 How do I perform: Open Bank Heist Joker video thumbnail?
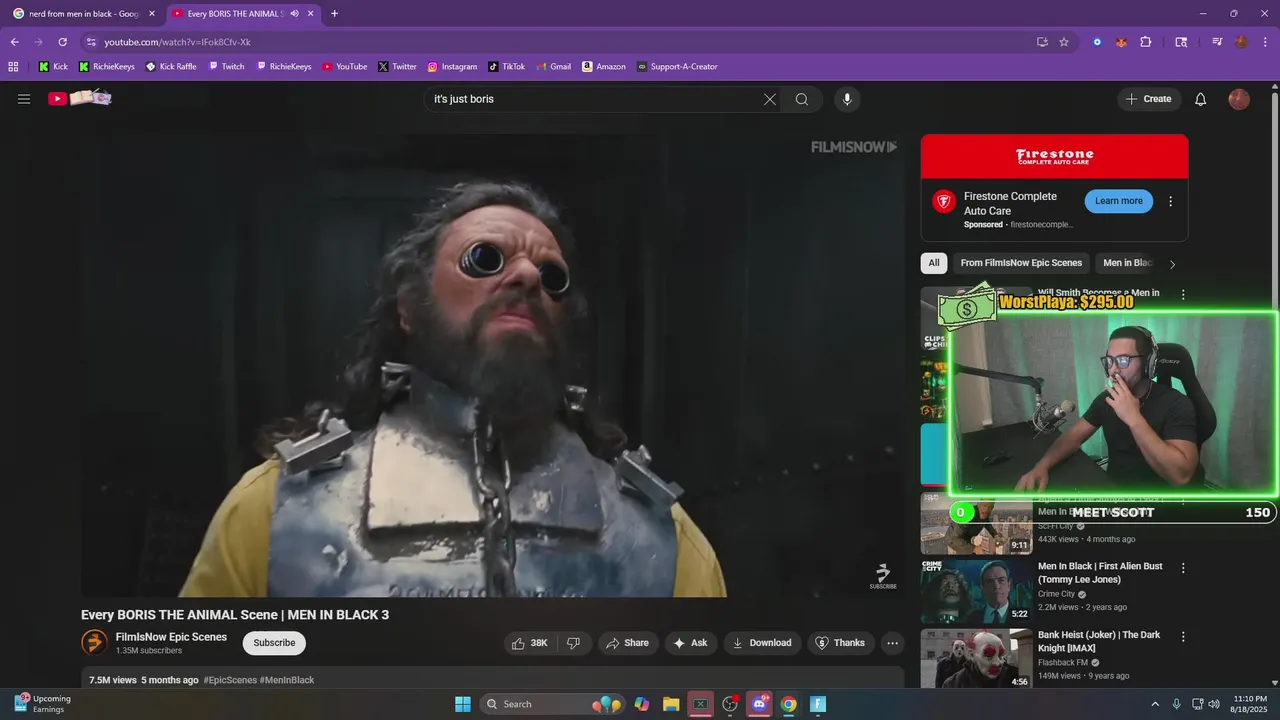[977, 659]
